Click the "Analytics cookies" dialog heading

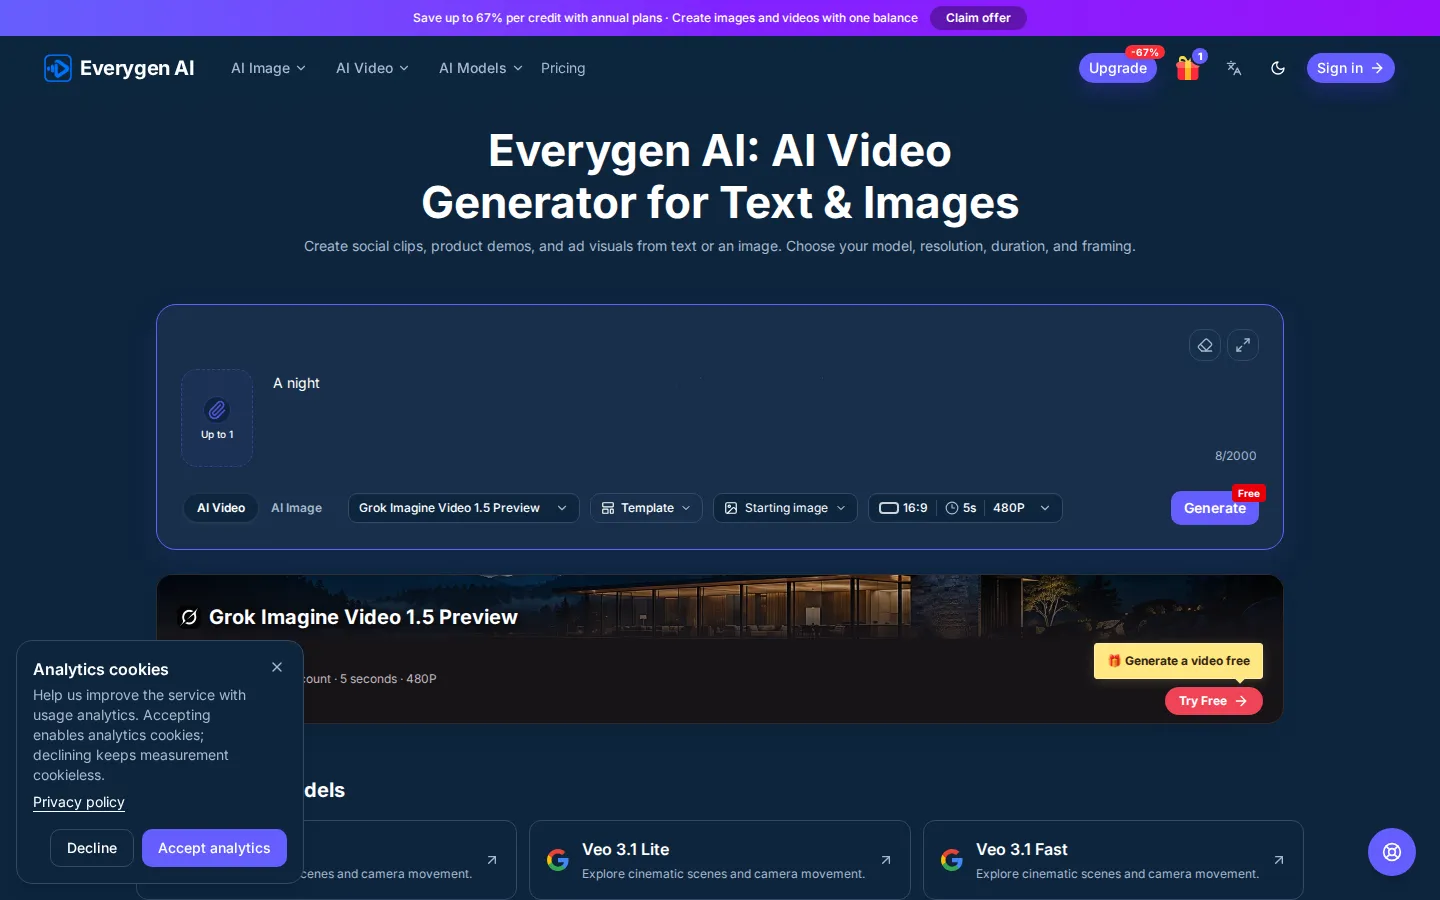coord(101,670)
